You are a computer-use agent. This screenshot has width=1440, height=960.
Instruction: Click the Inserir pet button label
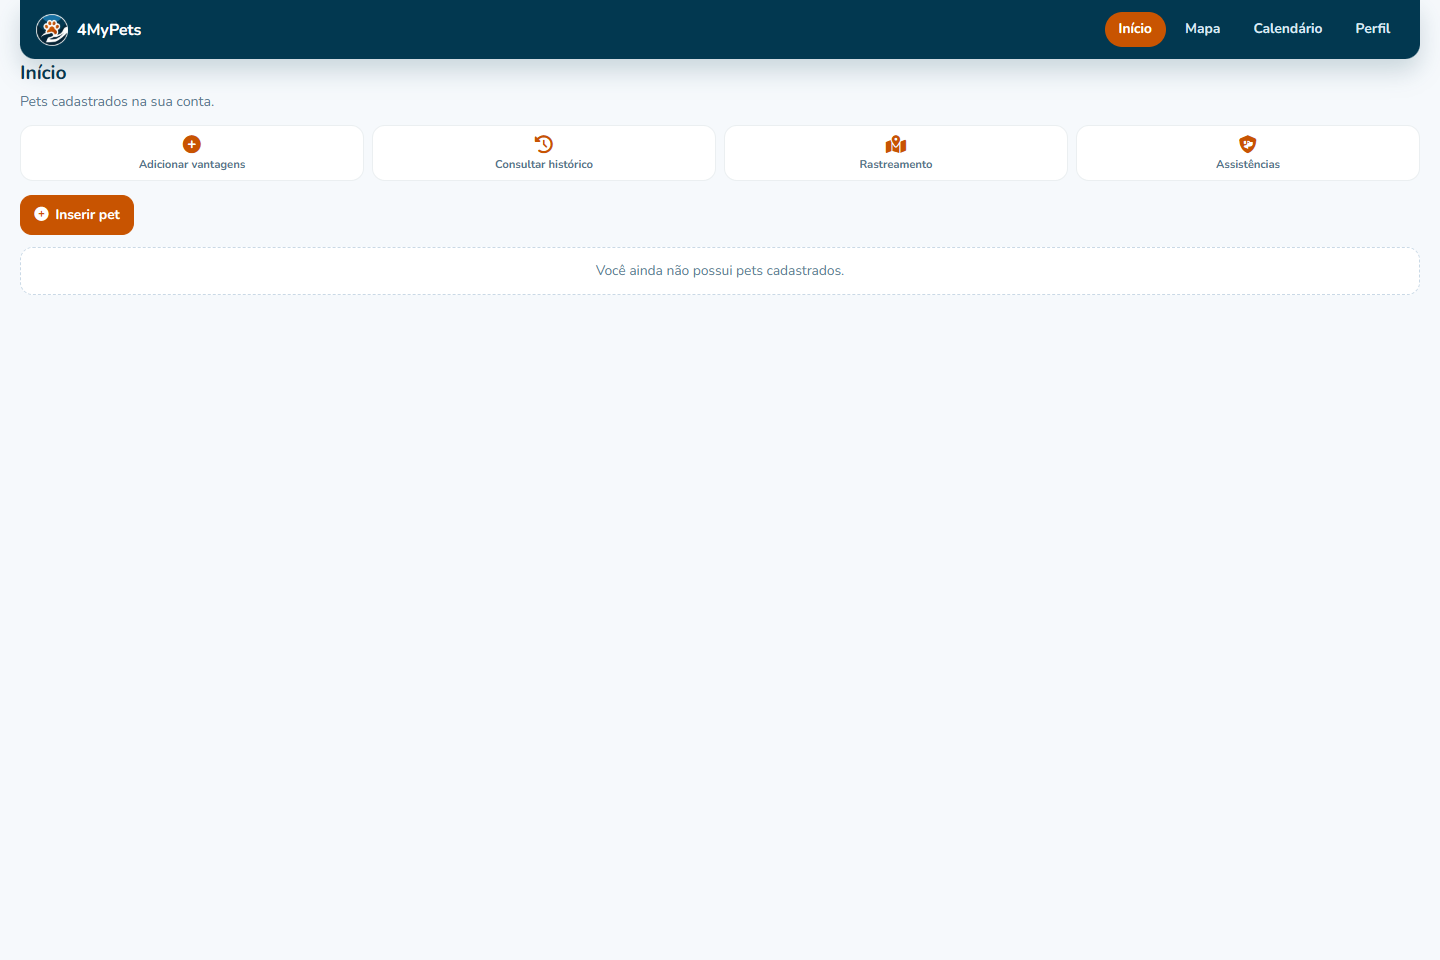click(87, 215)
